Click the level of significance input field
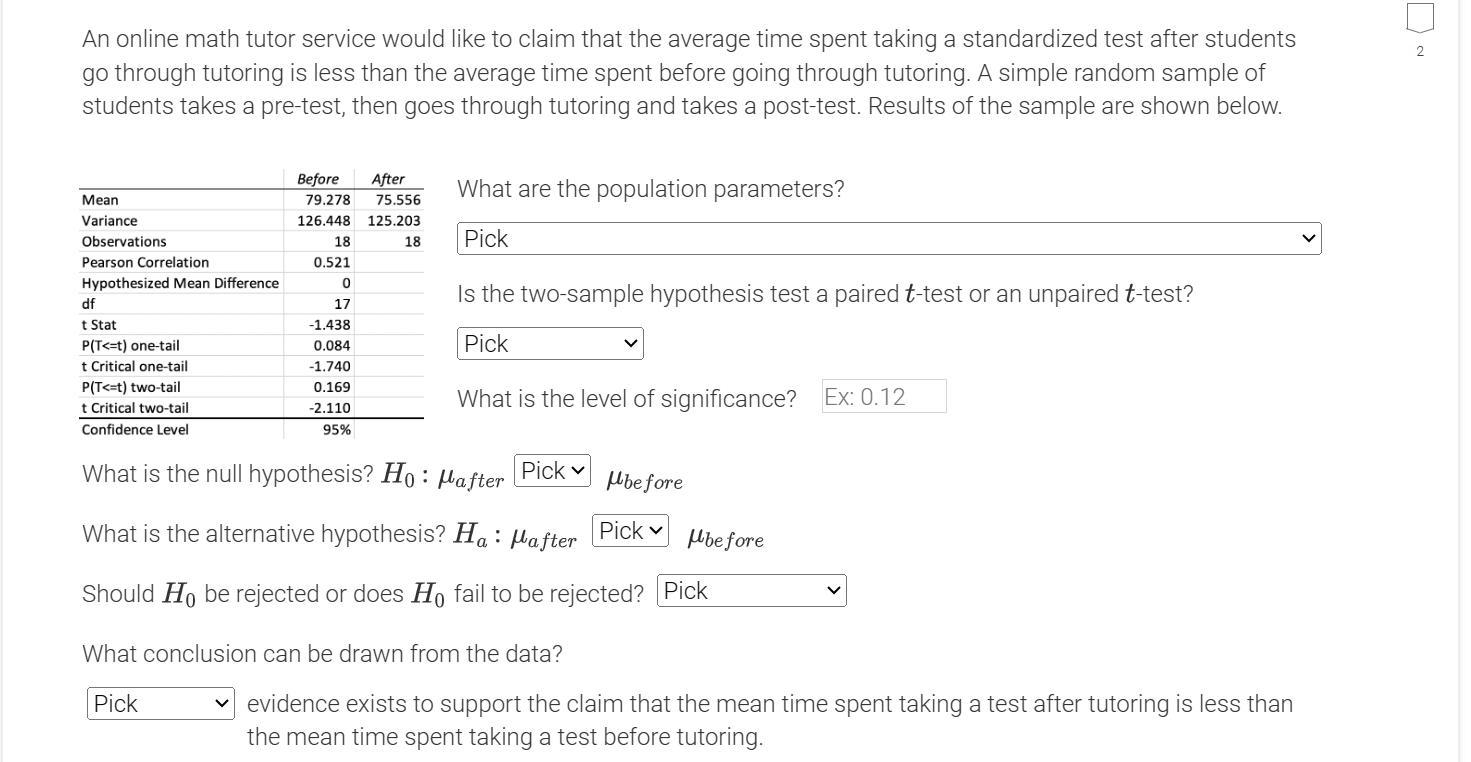The width and height of the screenshot is (1471, 762). (x=883, y=396)
